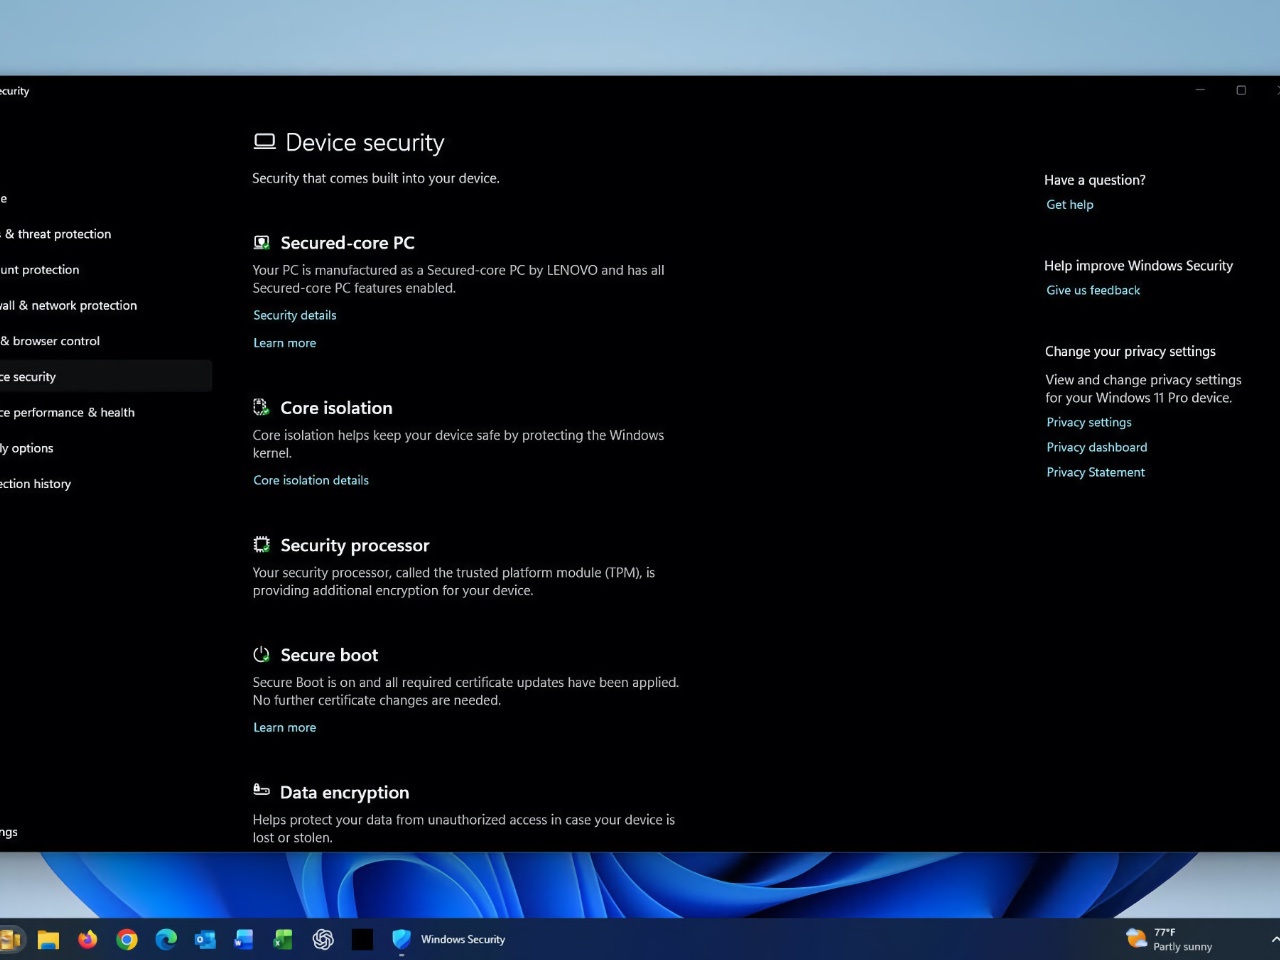Launch Excel from the taskbar
The image size is (1280, 960).
(283, 939)
